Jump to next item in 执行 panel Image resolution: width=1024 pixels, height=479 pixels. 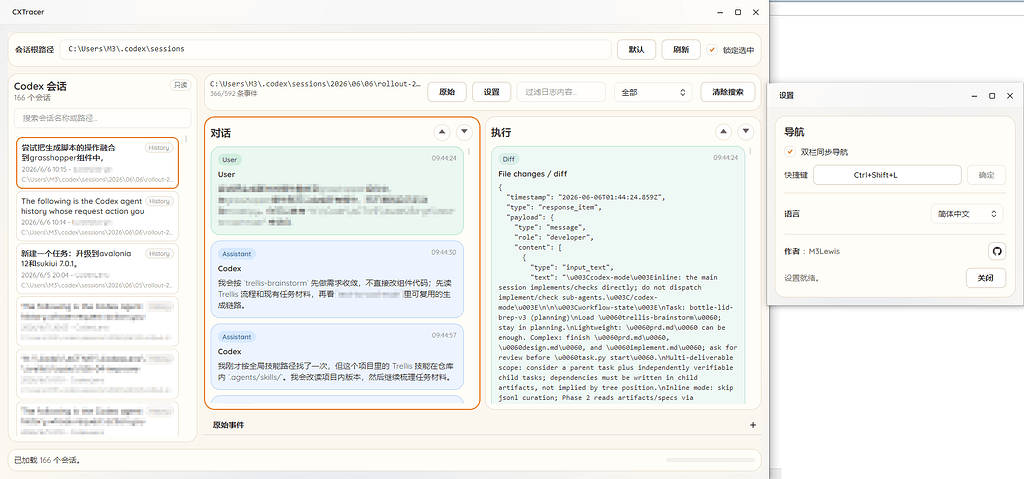(x=745, y=132)
